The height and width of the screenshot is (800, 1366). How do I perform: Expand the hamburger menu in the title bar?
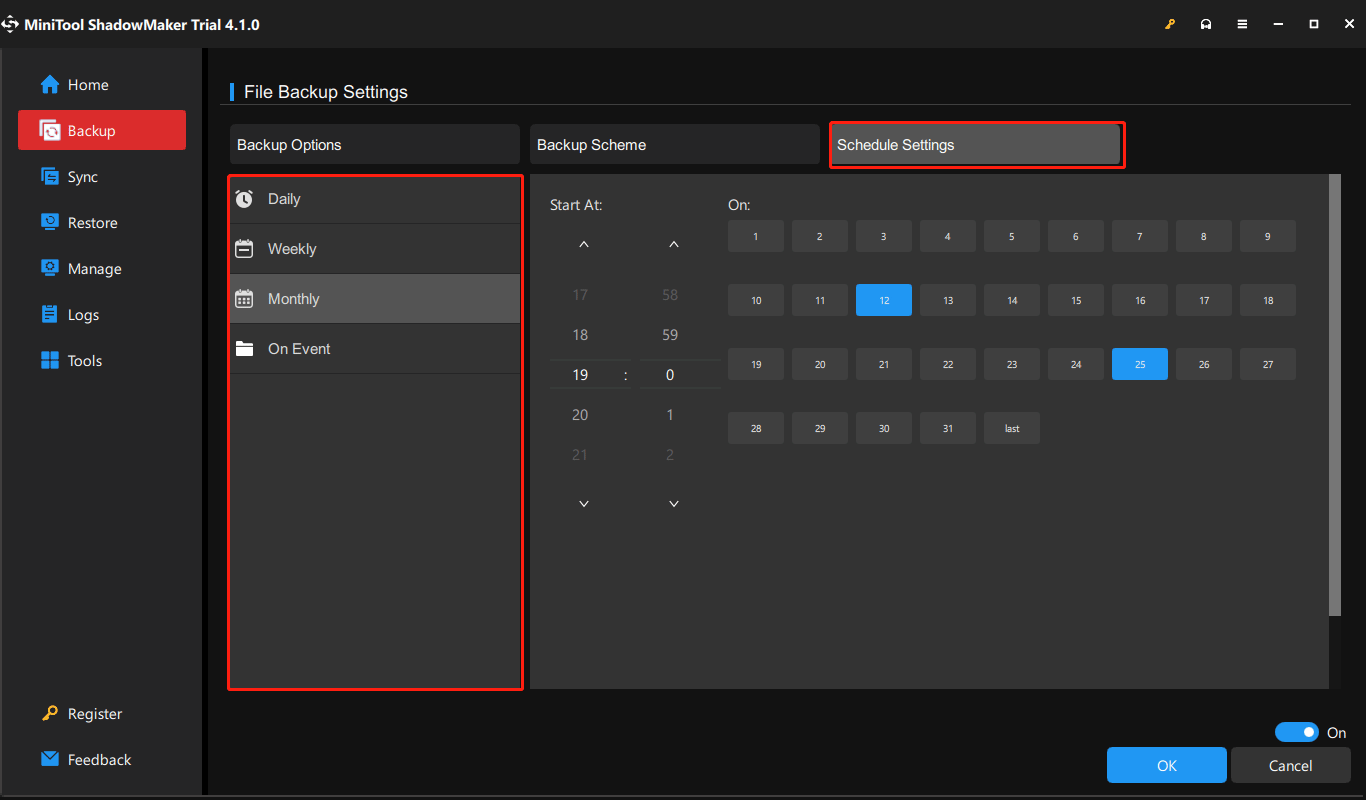click(1242, 23)
